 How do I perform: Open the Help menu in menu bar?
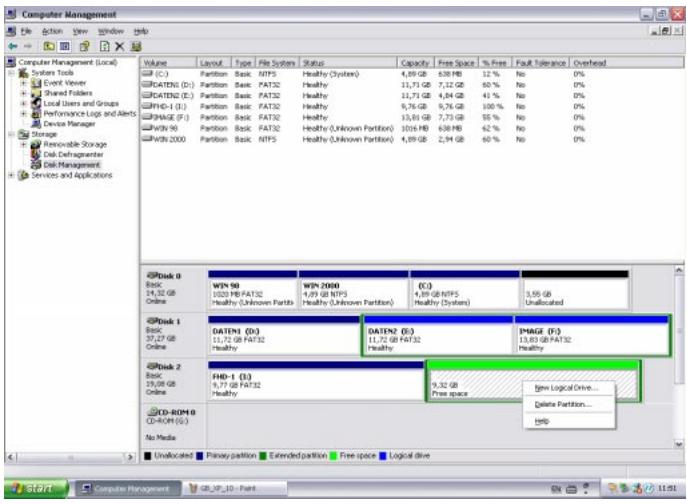point(141,31)
